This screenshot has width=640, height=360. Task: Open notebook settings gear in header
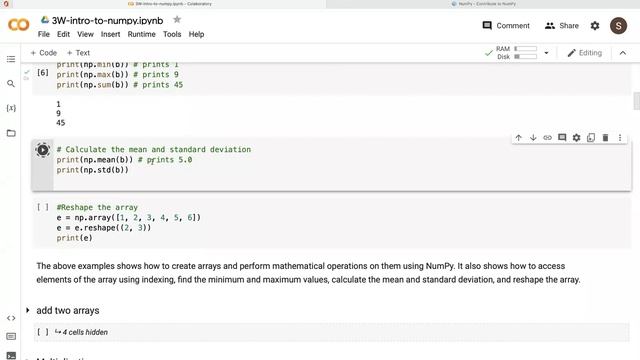(x=595, y=26)
